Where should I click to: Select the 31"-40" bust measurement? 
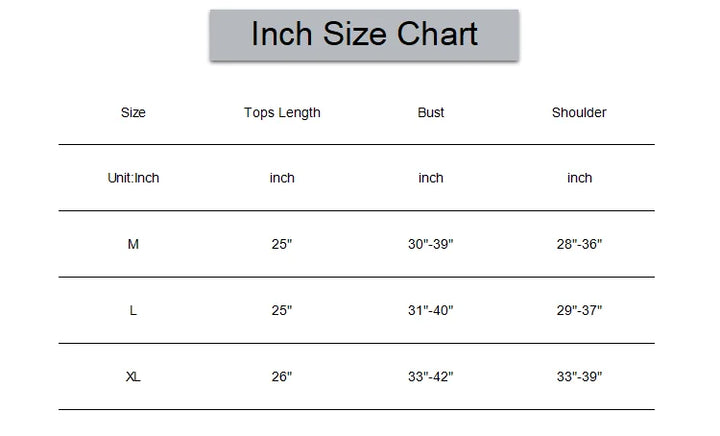[431, 310]
